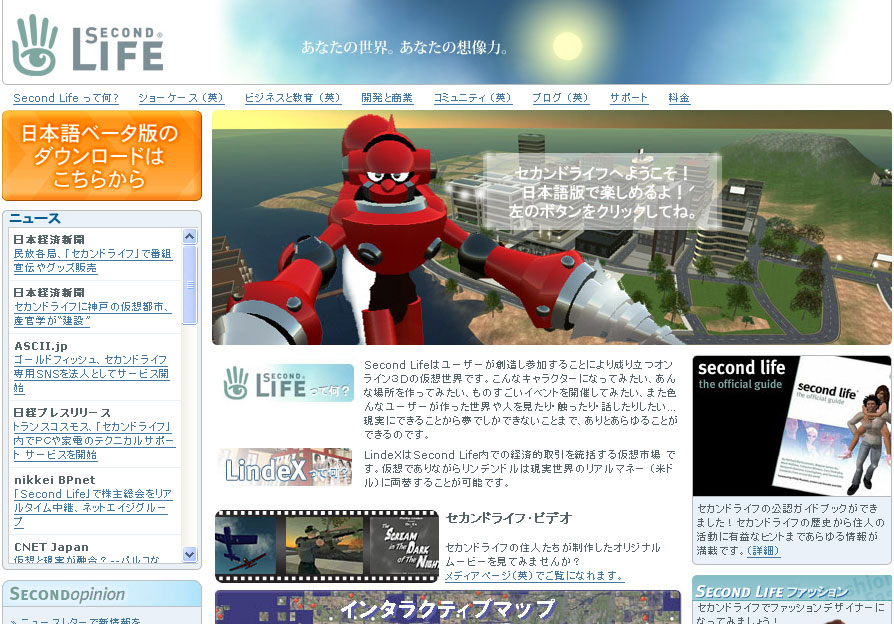Click the CNET Japan source heading
Image resolution: width=894 pixels, height=624 pixels.
click(51, 547)
